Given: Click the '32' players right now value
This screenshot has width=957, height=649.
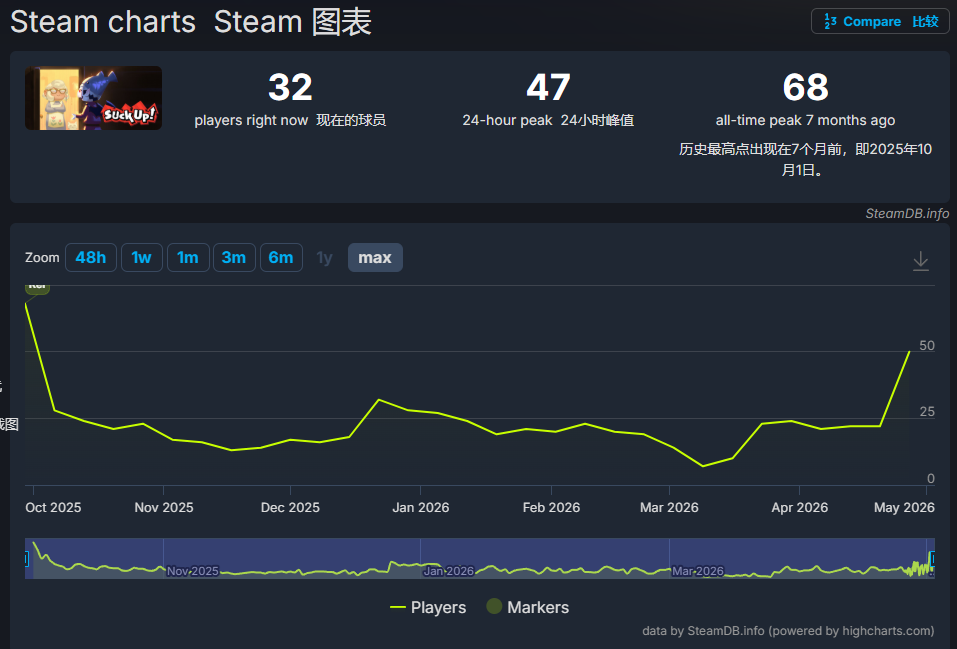Looking at the screenshot, I should pyautogui.click(x=290, y=87).
